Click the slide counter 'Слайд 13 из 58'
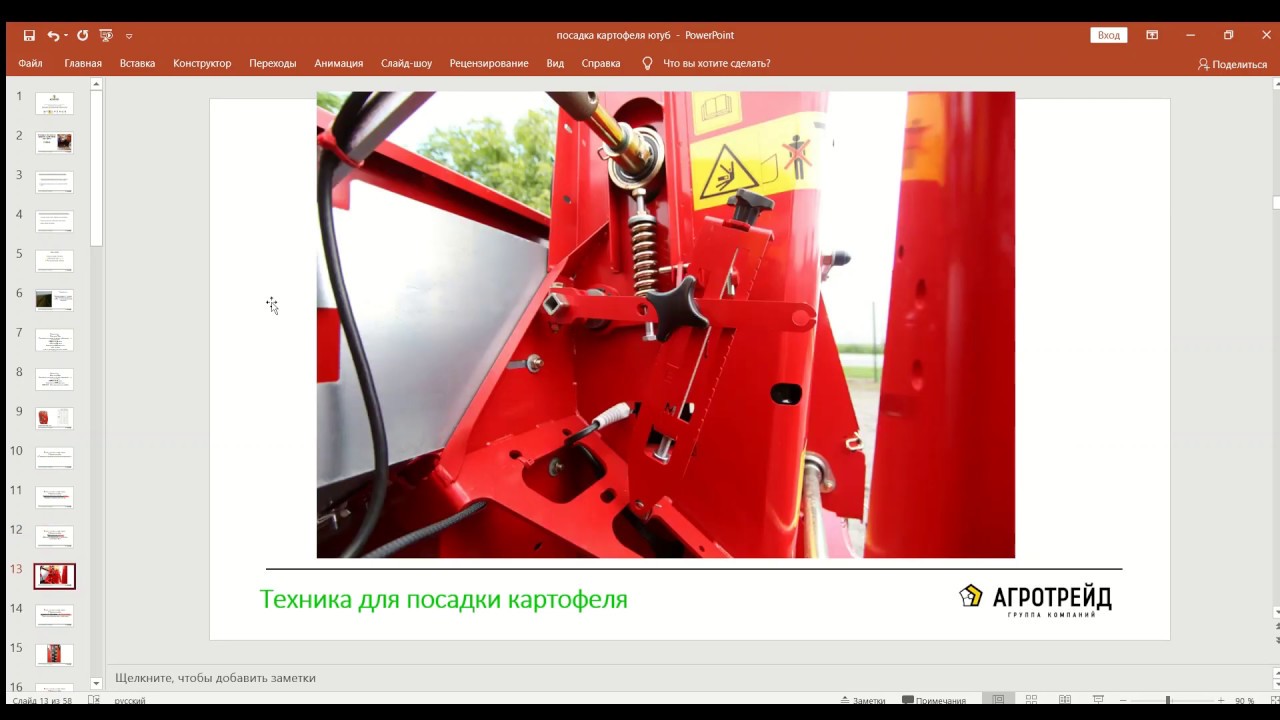The height and width of the screenshot is (720, 1280). 42,701
